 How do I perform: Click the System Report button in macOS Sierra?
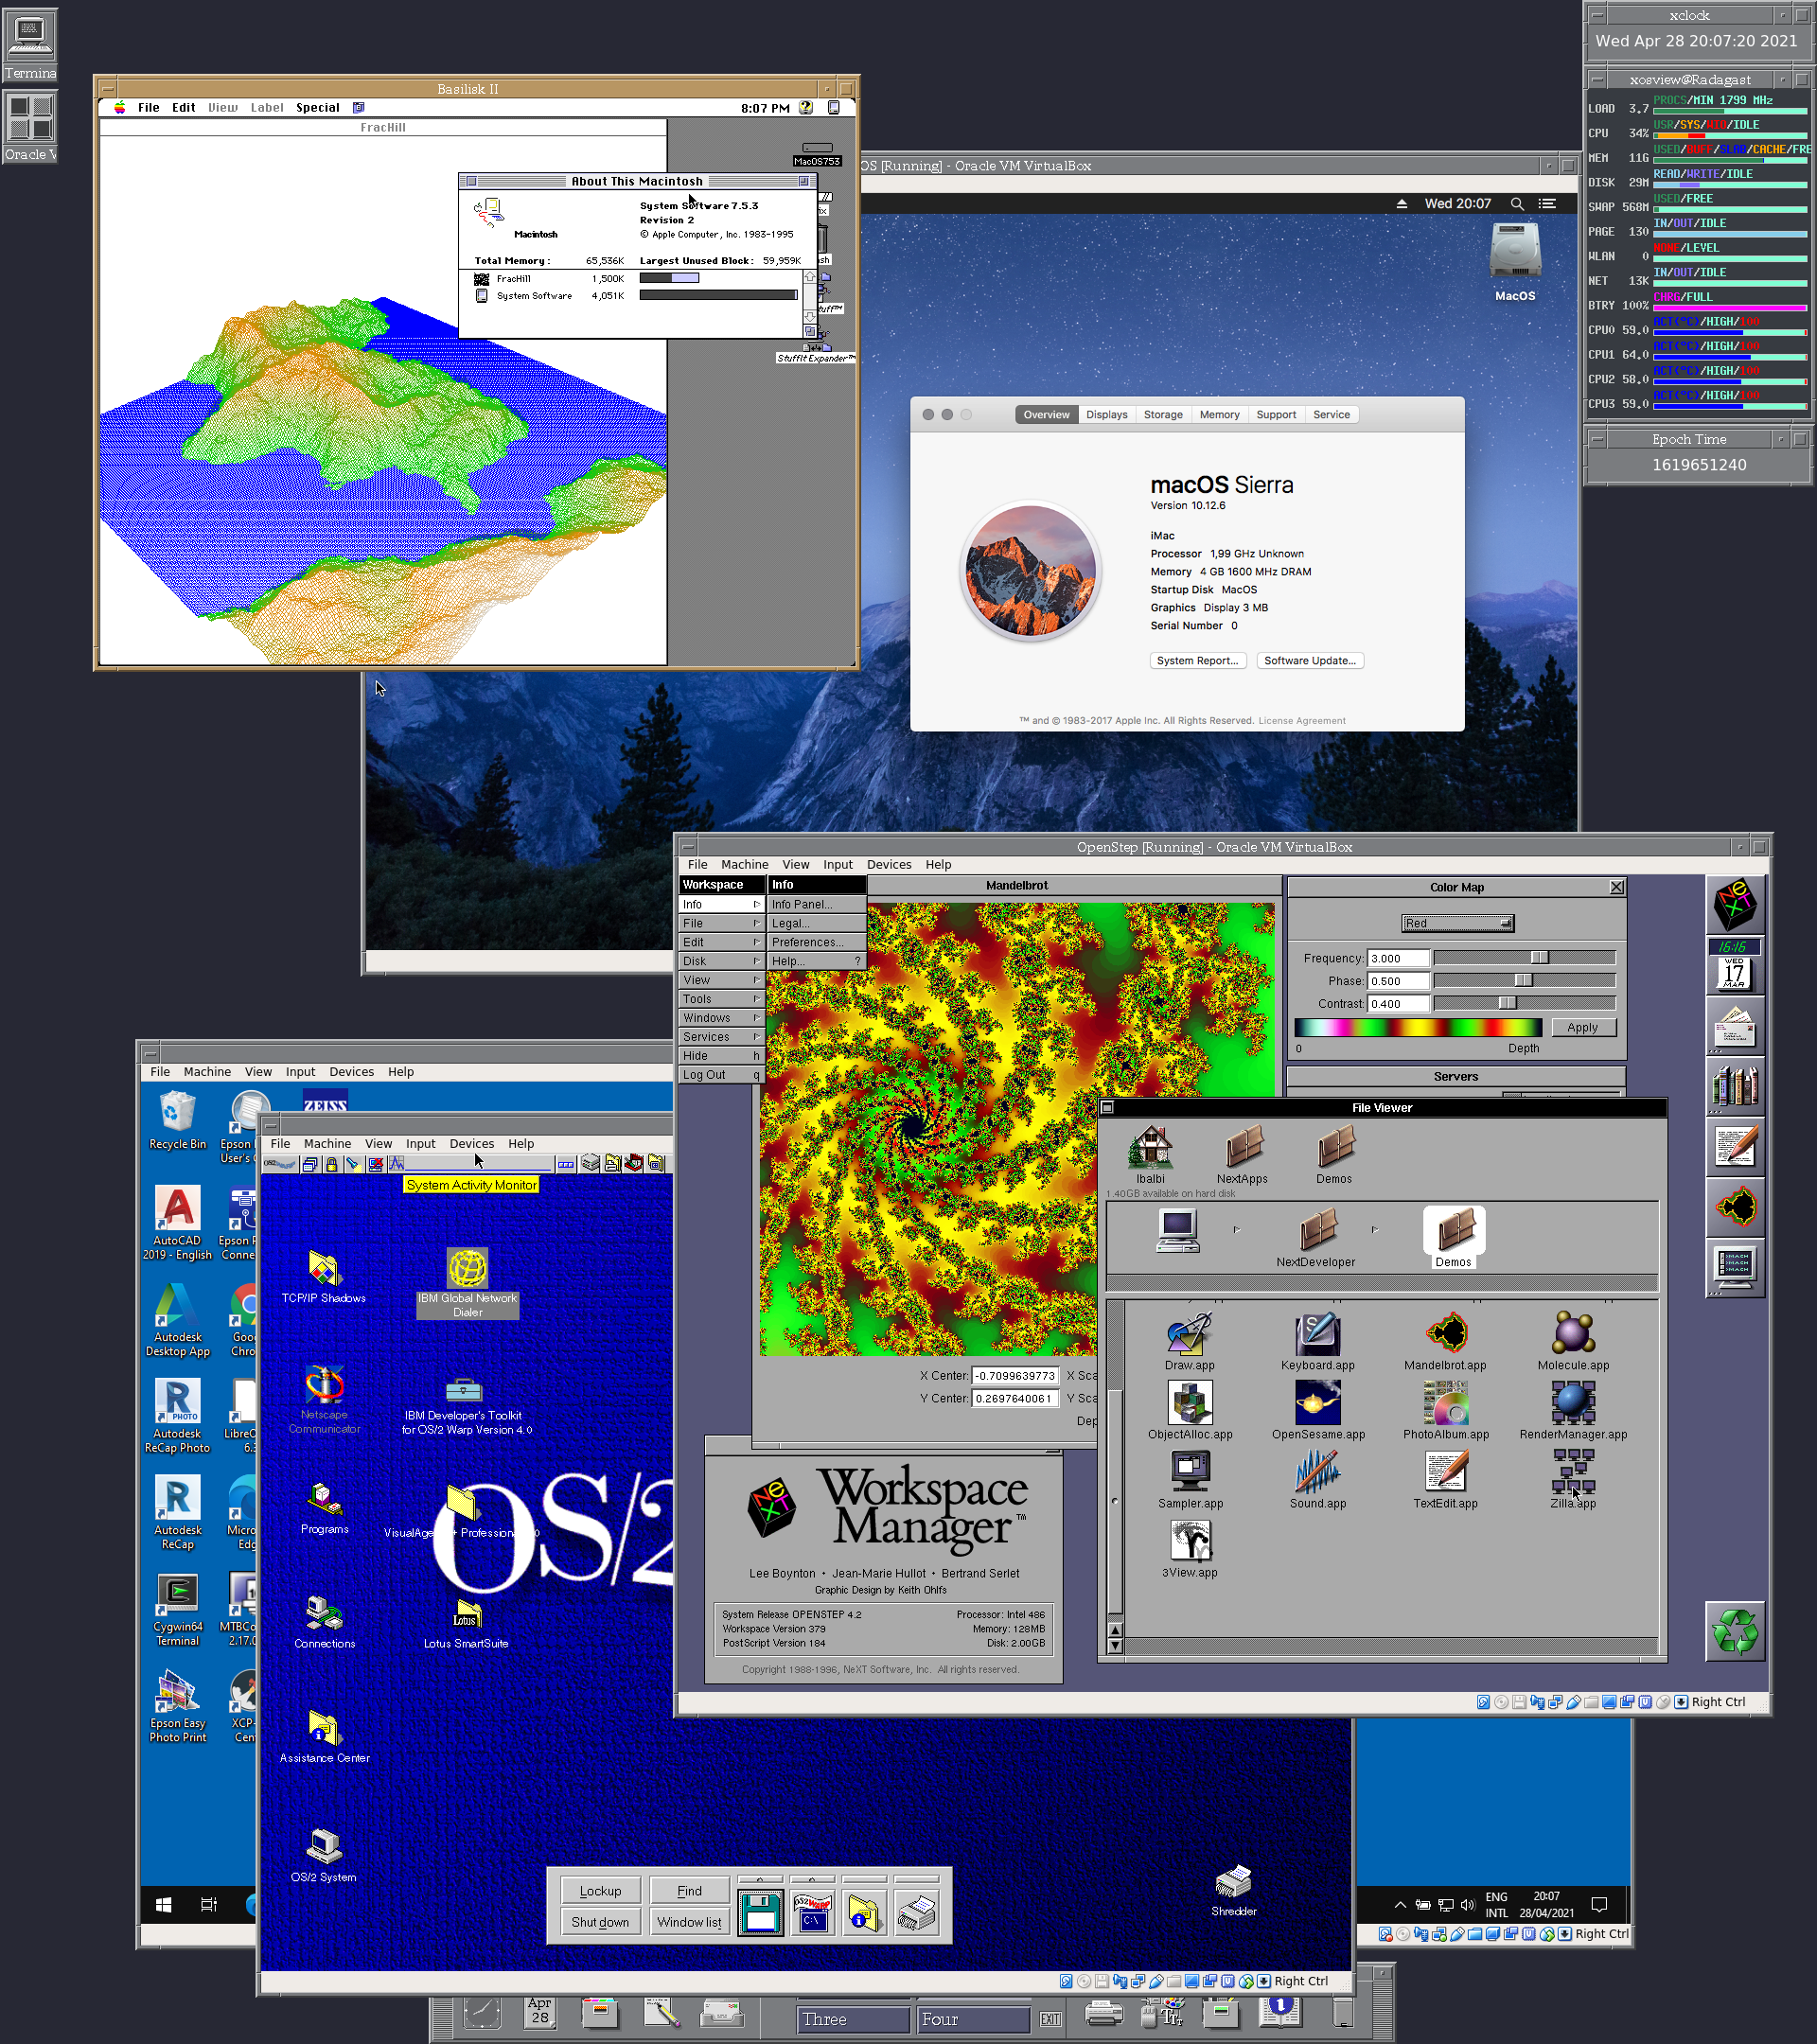click(1197, 660)
